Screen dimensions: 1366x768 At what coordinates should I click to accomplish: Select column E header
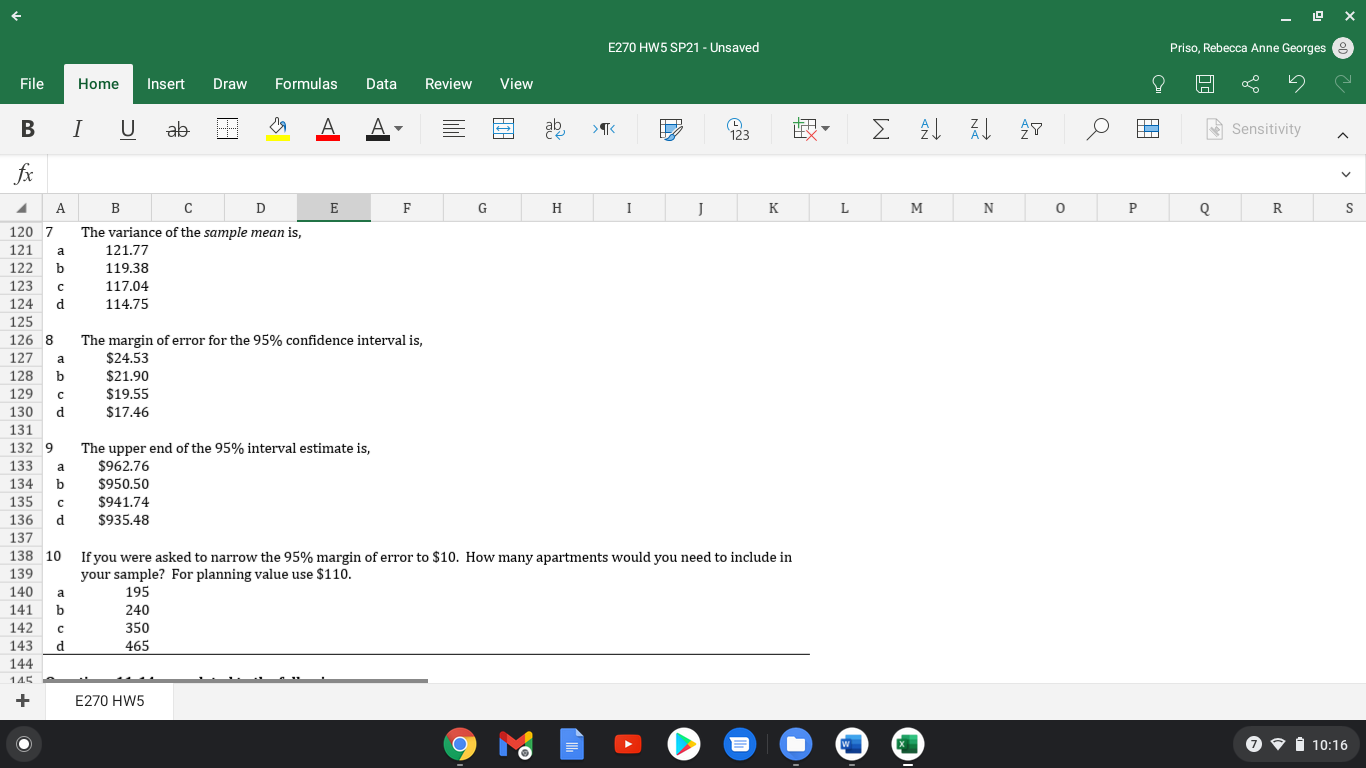pos(334,208)
